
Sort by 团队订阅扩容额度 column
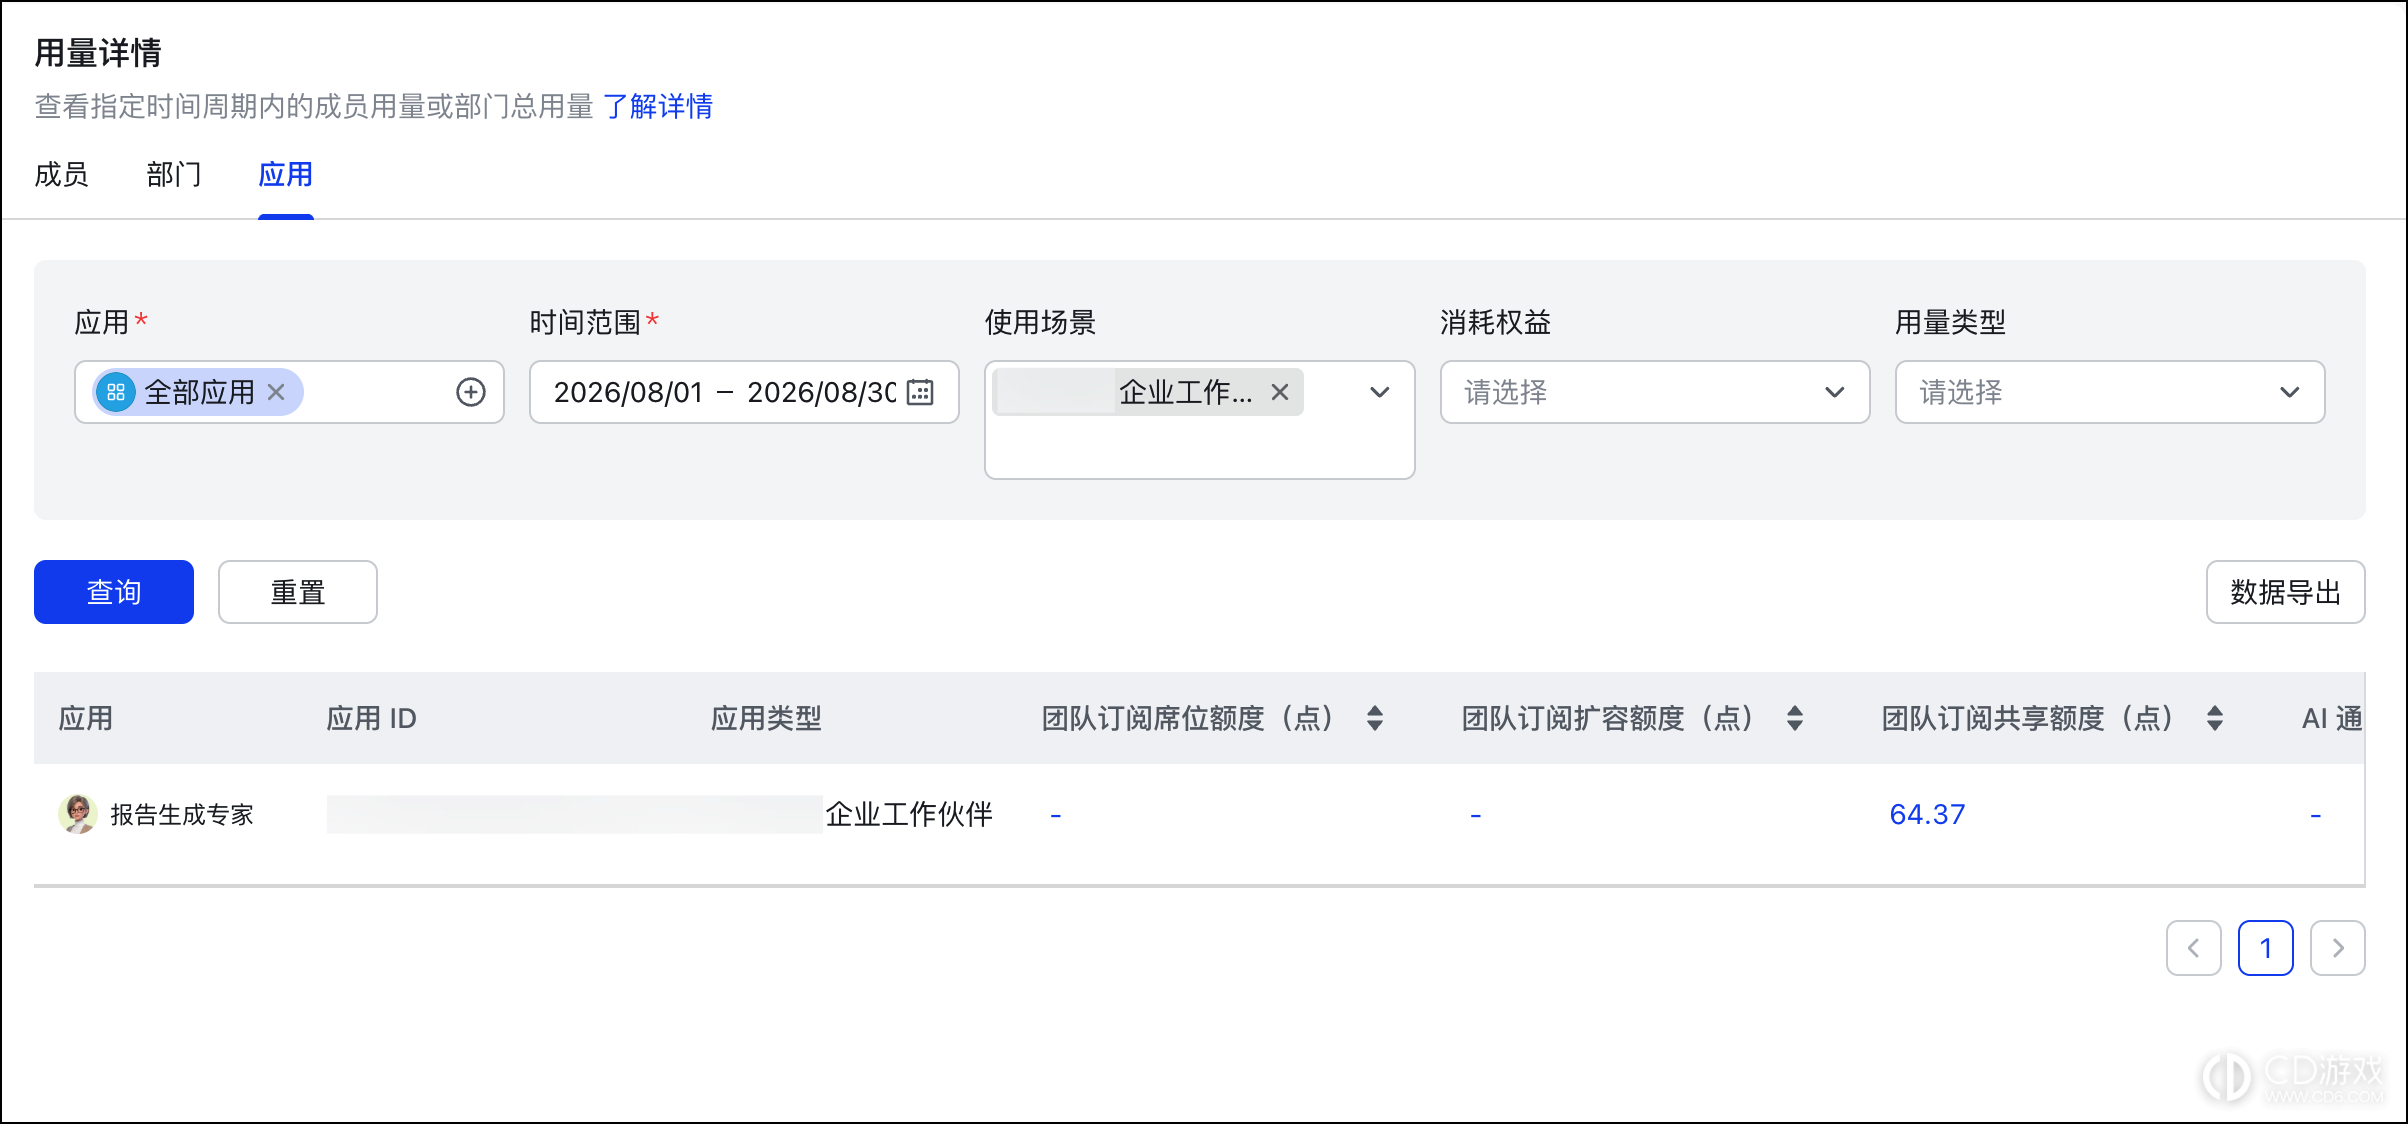pos(1795,718)
